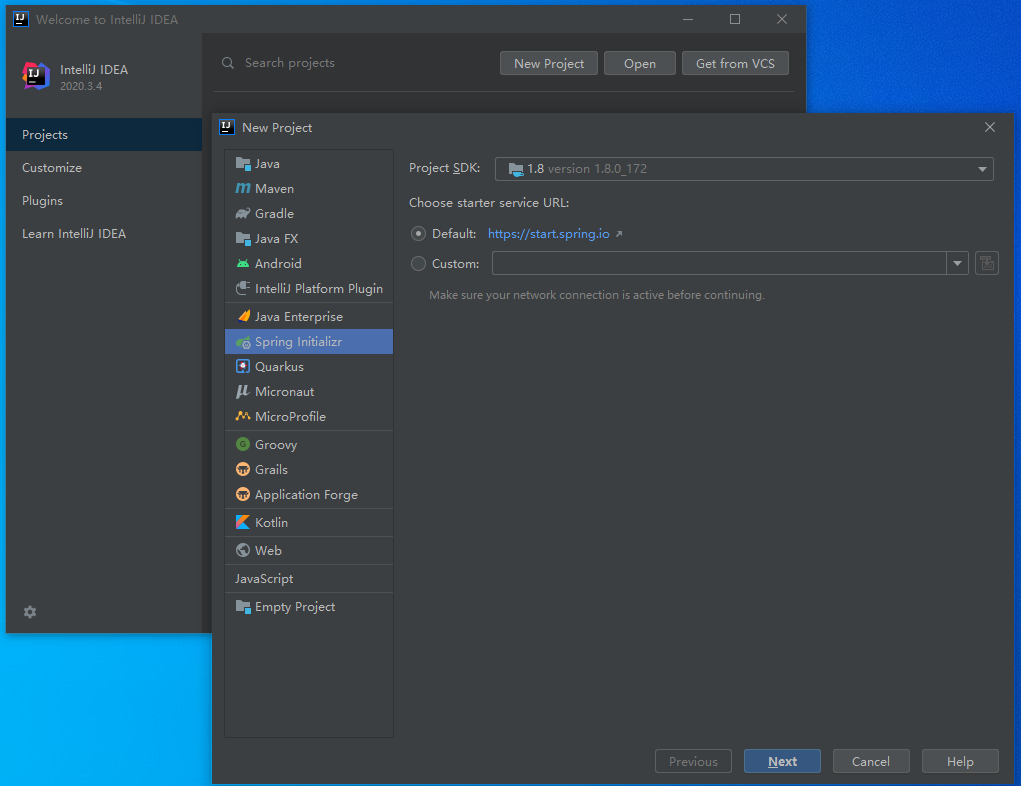Image resolution: width=1021 pixels, height=786 pixels.
Task: Click the Application Forge icon
Action: point(243,494)
